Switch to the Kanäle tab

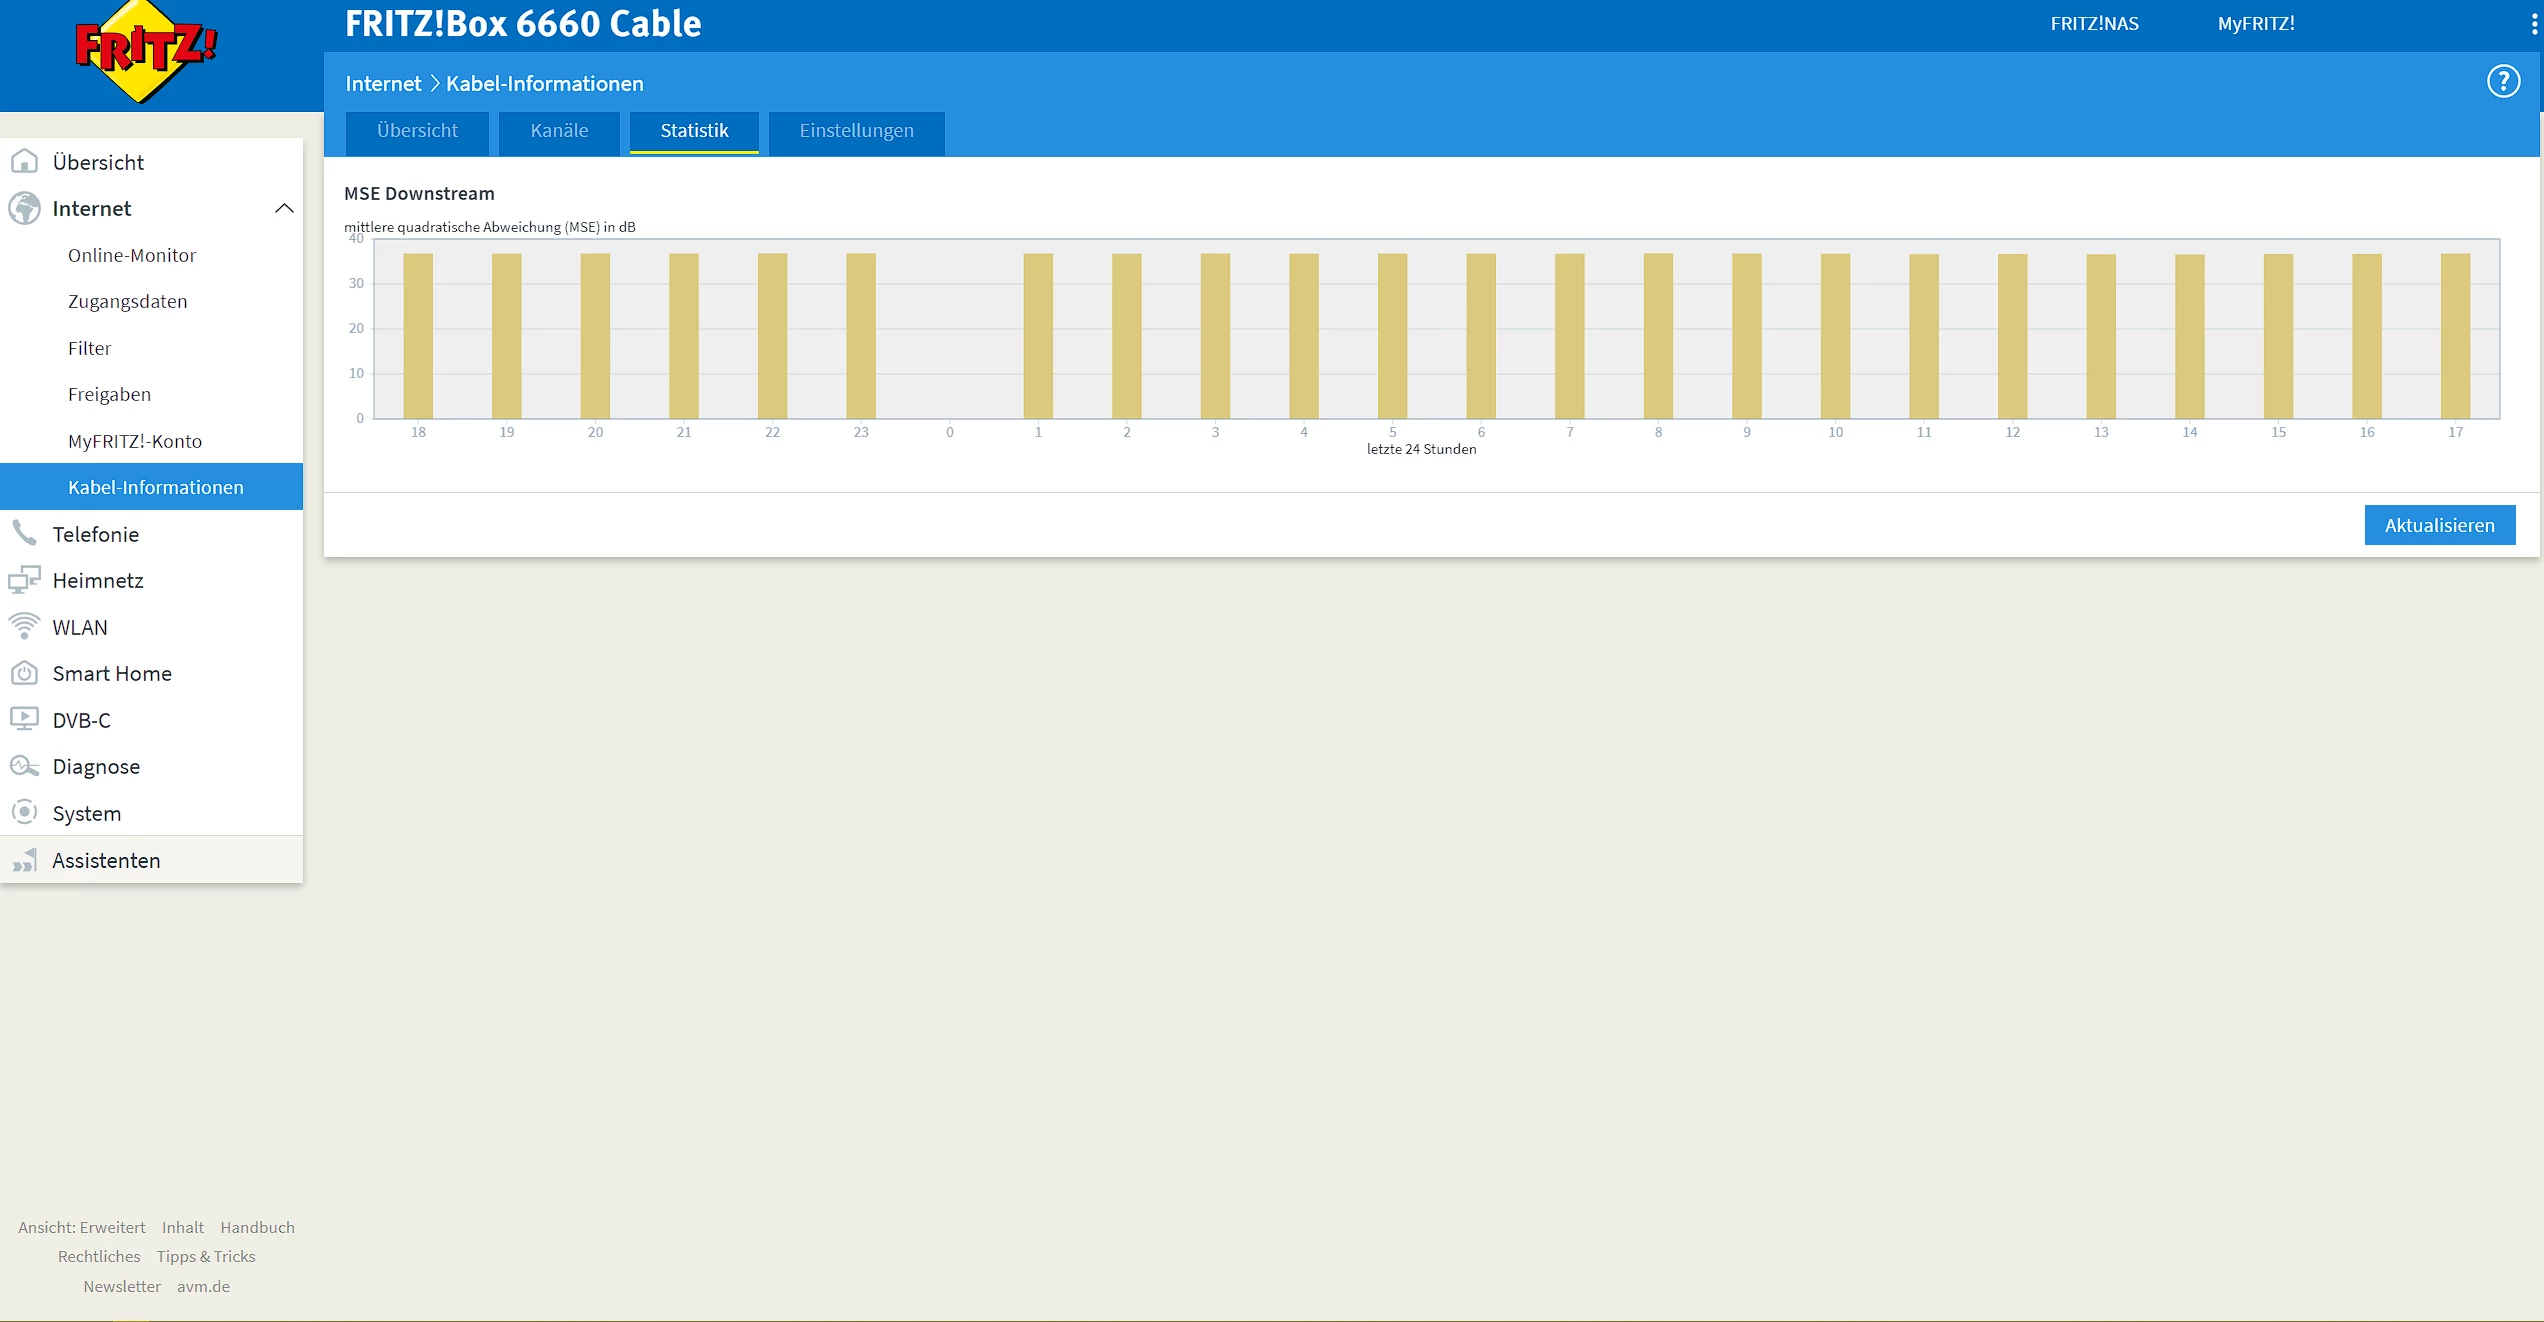(559, 131)
